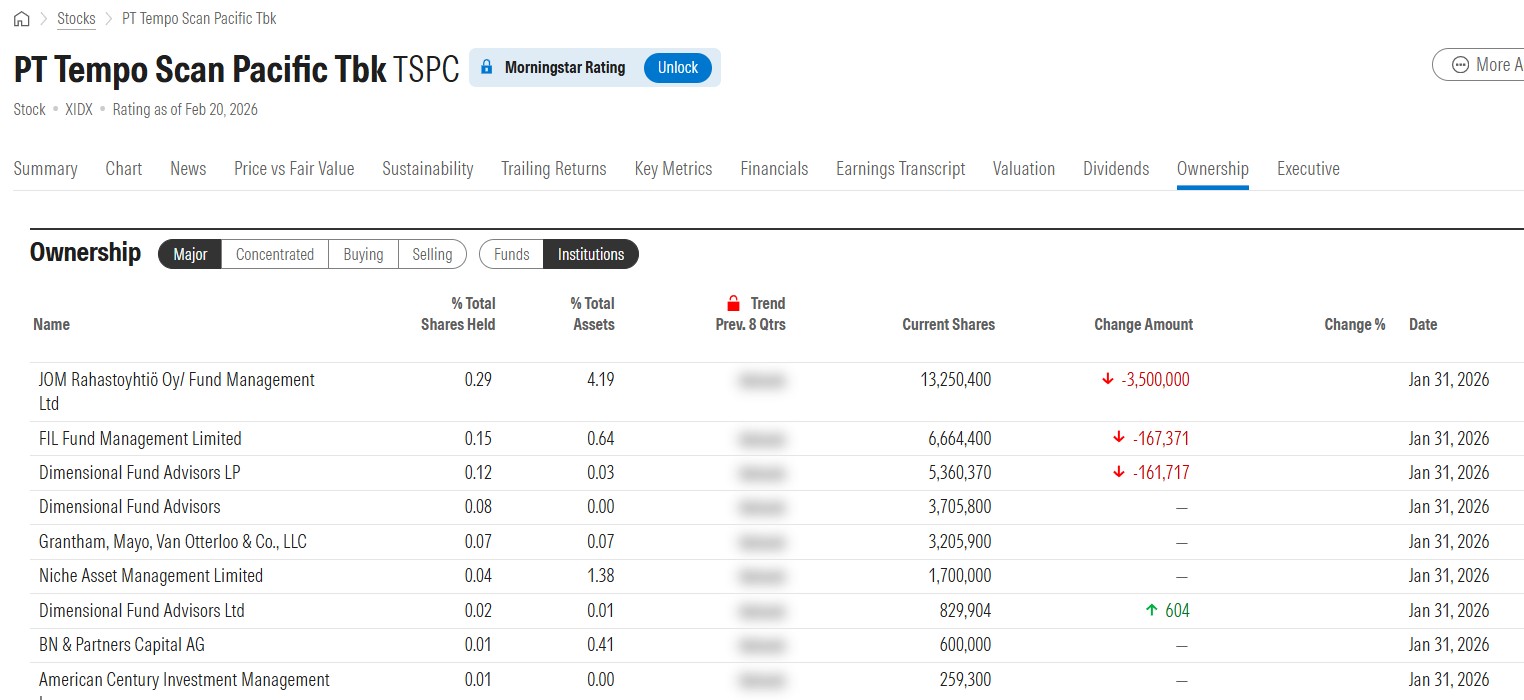Click the % Total Assets column header
The width and height of the screenshot is (1524, 700).
click(x=593, y=314)
